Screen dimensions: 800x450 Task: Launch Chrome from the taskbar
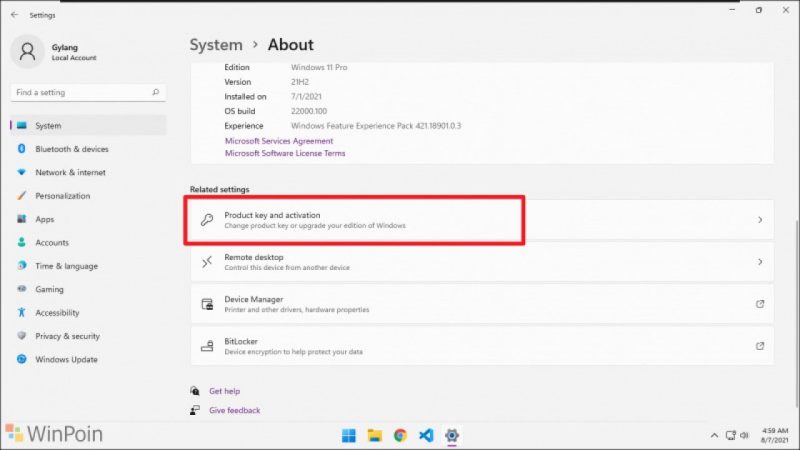click(x=401, y=435)
